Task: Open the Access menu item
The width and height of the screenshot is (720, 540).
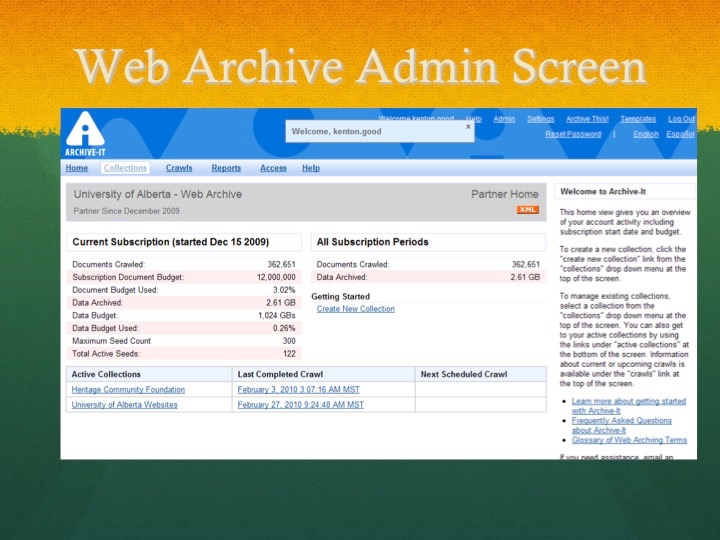Action: pyautogui.click(x=273, y=168)
